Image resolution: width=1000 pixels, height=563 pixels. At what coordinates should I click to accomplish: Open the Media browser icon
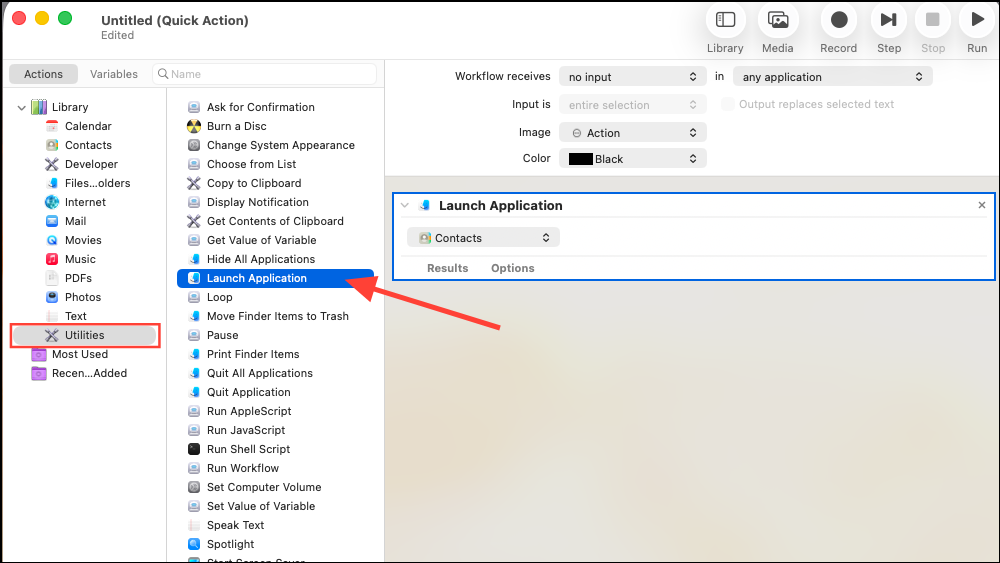pyautogui.click(x=777, y=20)
